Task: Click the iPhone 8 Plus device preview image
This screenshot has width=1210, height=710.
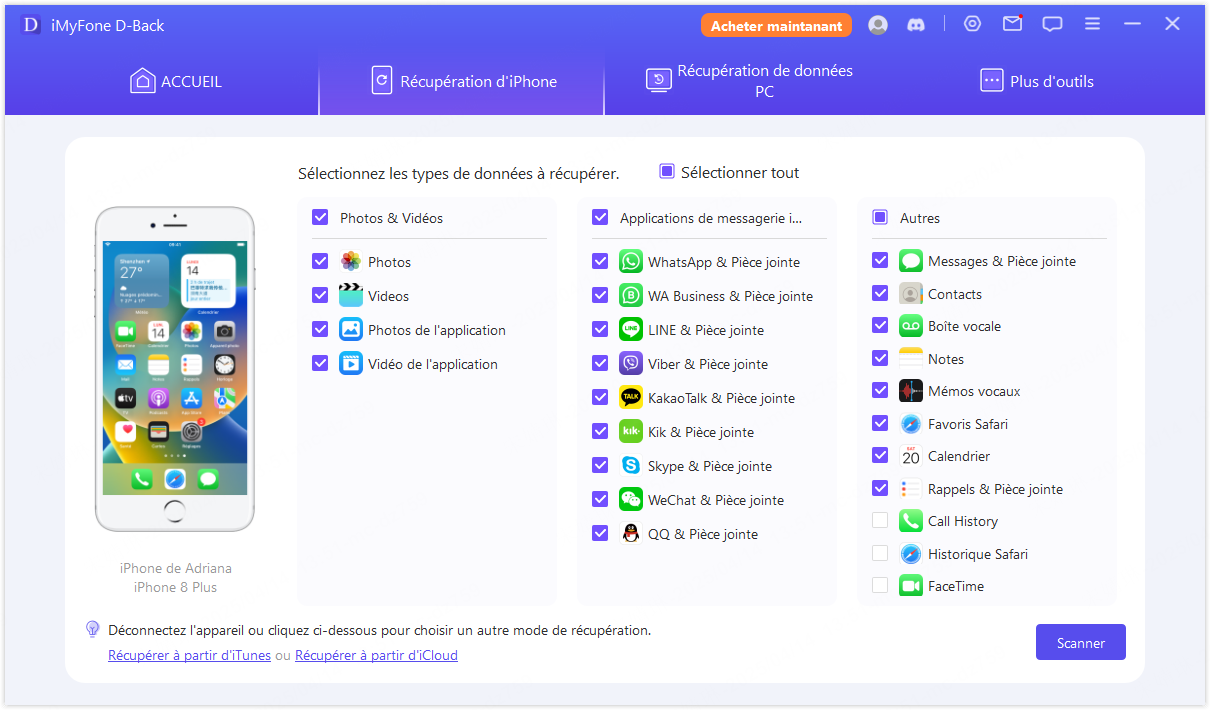Action: [175, 369]
